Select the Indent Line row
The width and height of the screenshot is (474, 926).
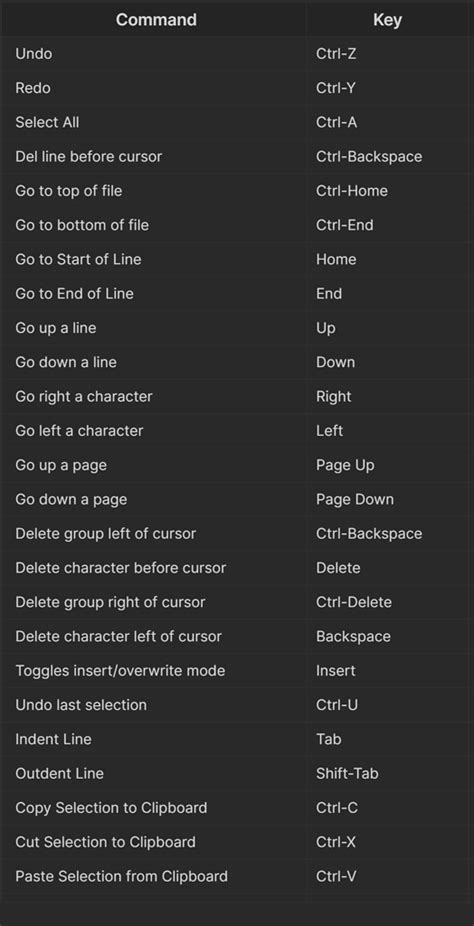click(237, 739)
